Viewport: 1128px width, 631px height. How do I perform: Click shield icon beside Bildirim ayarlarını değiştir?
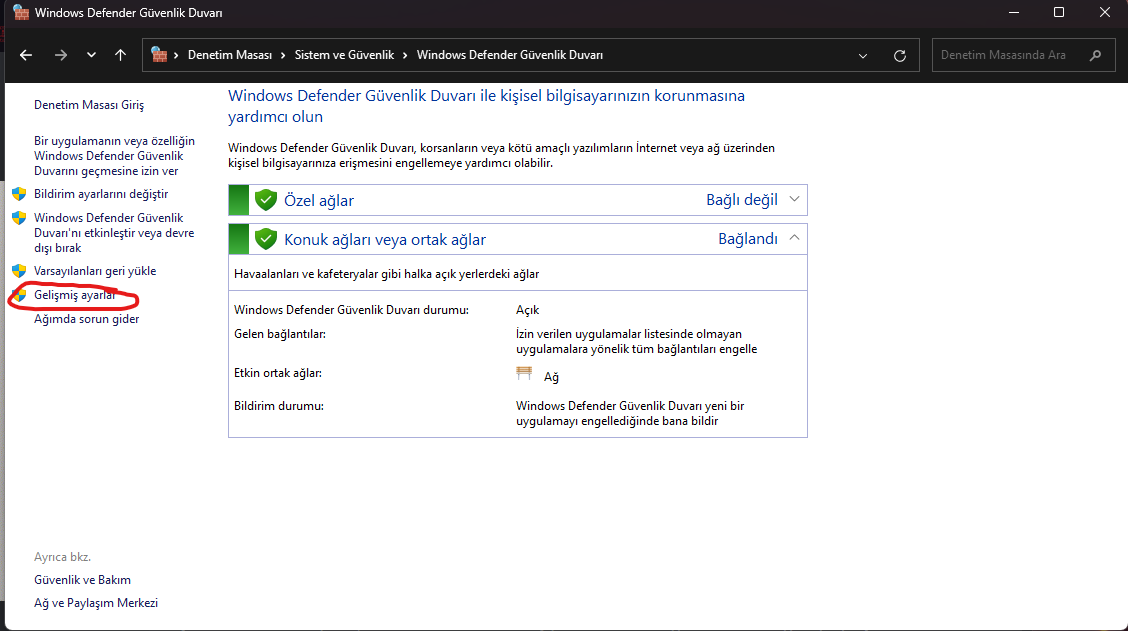point(19,194)
